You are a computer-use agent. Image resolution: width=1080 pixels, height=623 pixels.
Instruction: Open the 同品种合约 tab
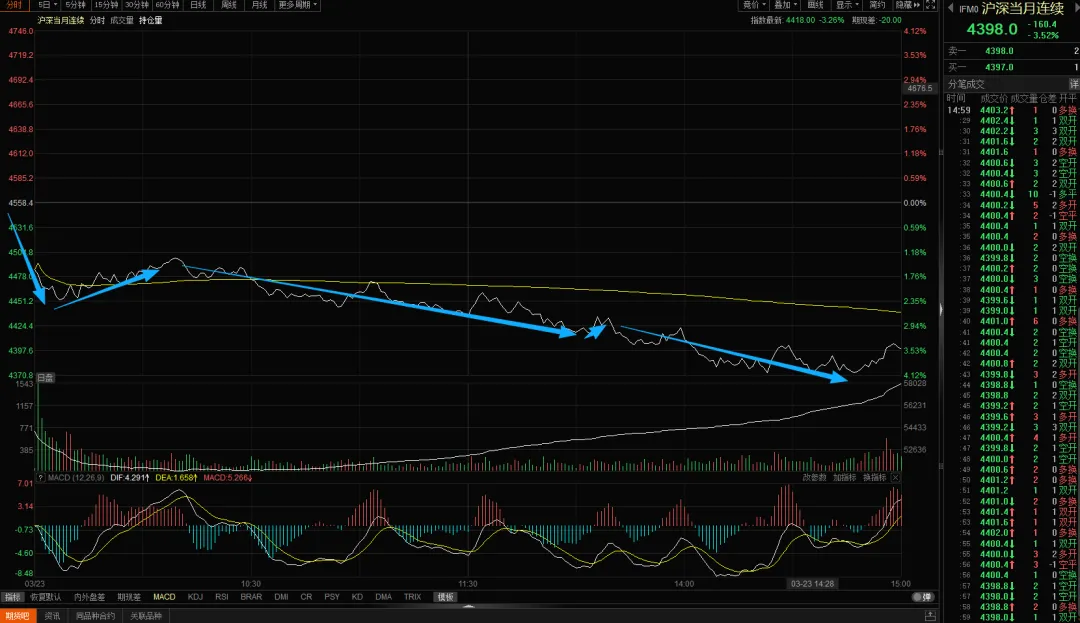[x=95, y=616]
